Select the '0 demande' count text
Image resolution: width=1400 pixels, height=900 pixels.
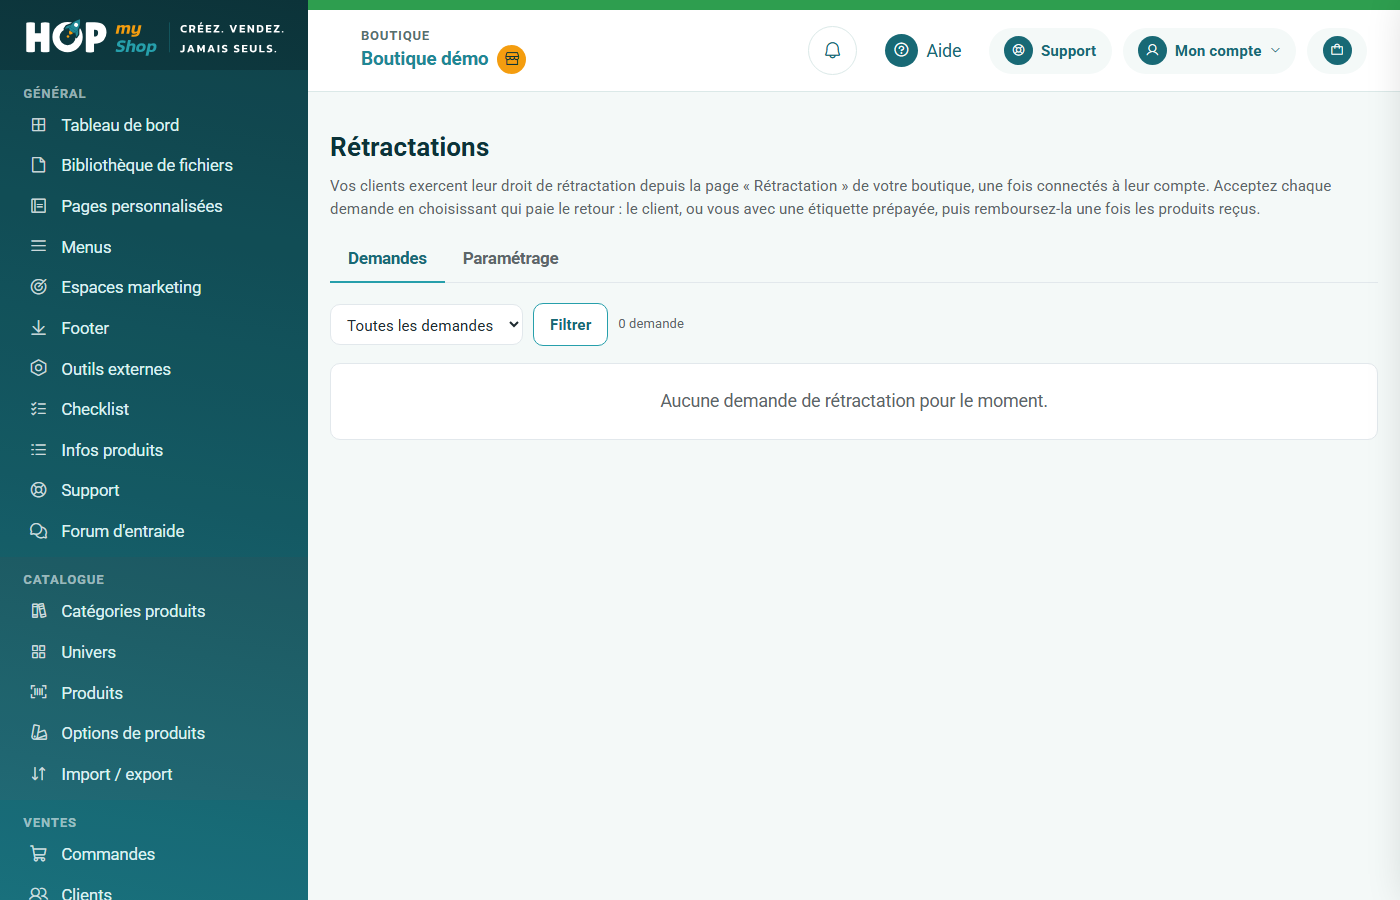651,324
